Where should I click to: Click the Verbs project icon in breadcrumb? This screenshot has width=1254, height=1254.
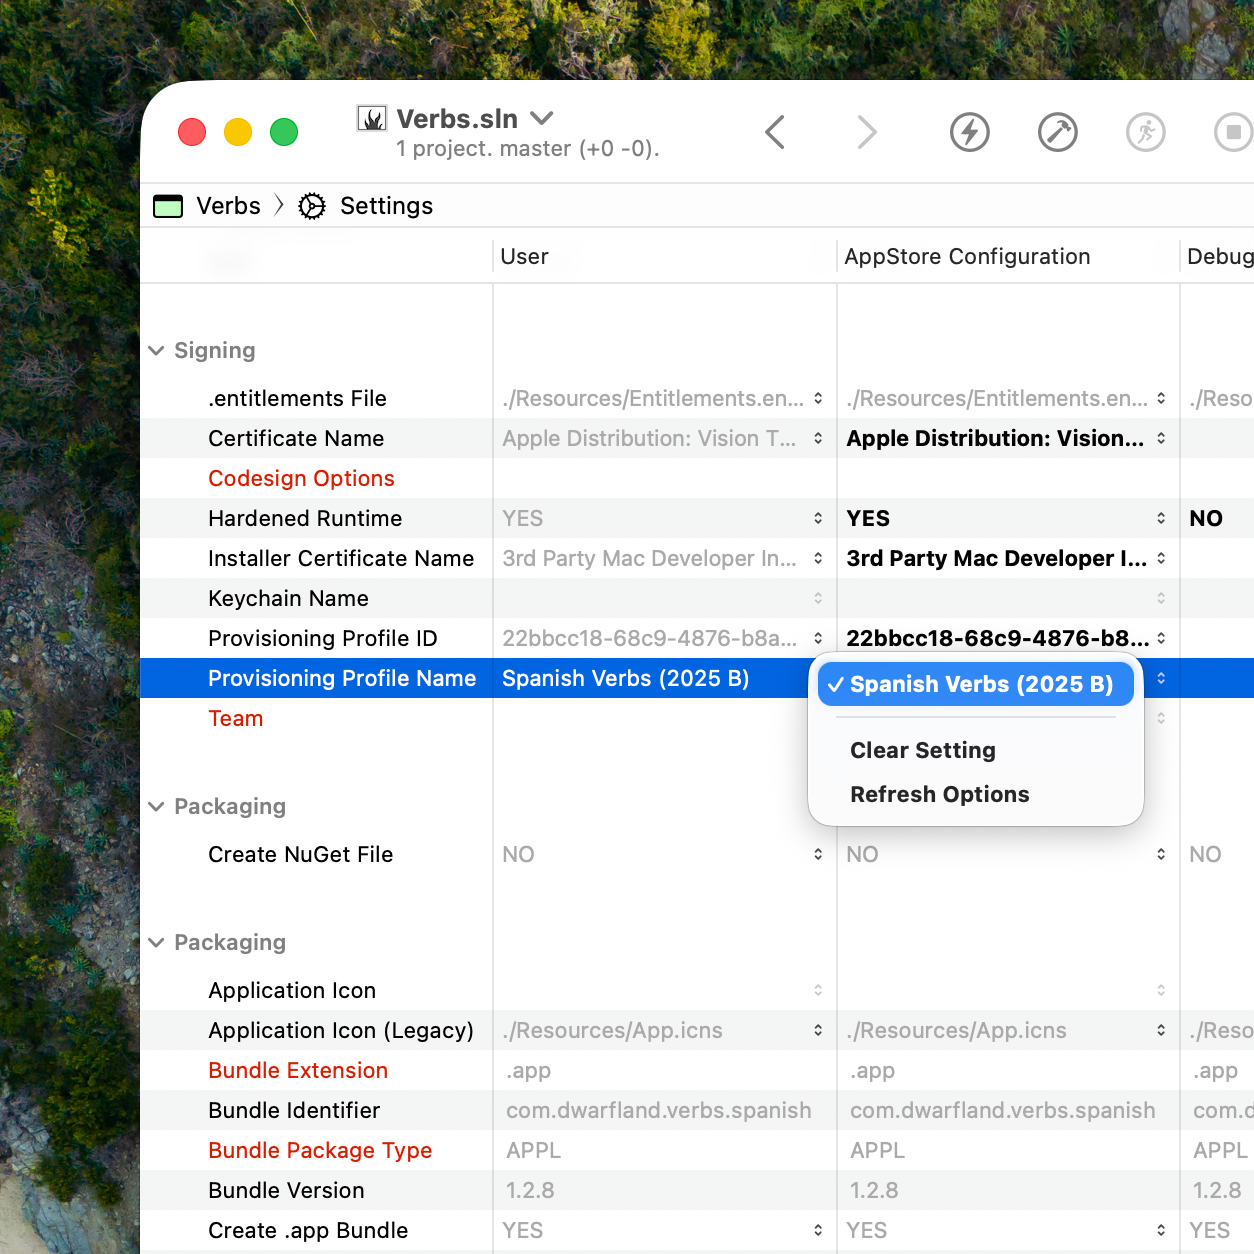click(168, 206)
